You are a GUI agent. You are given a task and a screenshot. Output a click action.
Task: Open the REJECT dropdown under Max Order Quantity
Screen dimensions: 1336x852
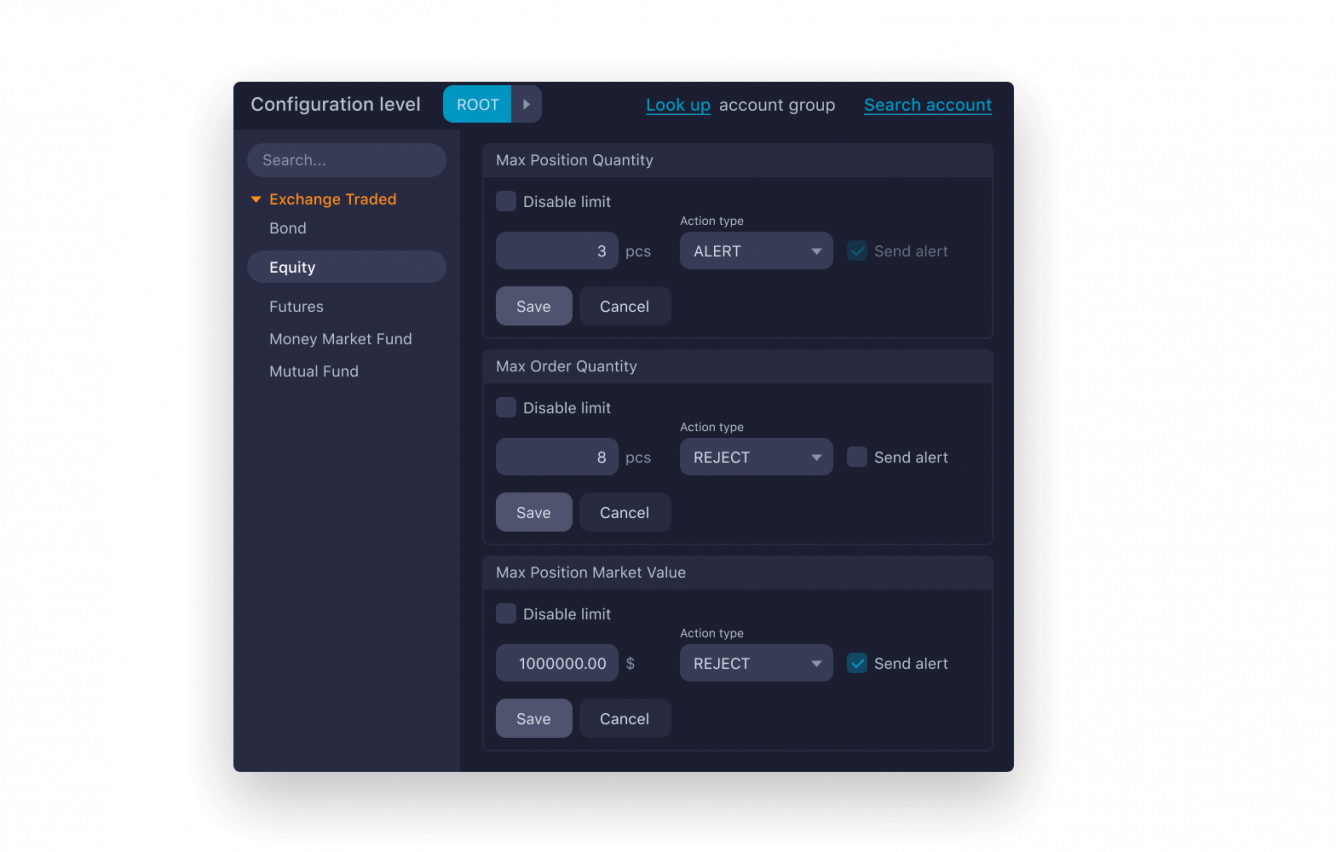point(756,457)
